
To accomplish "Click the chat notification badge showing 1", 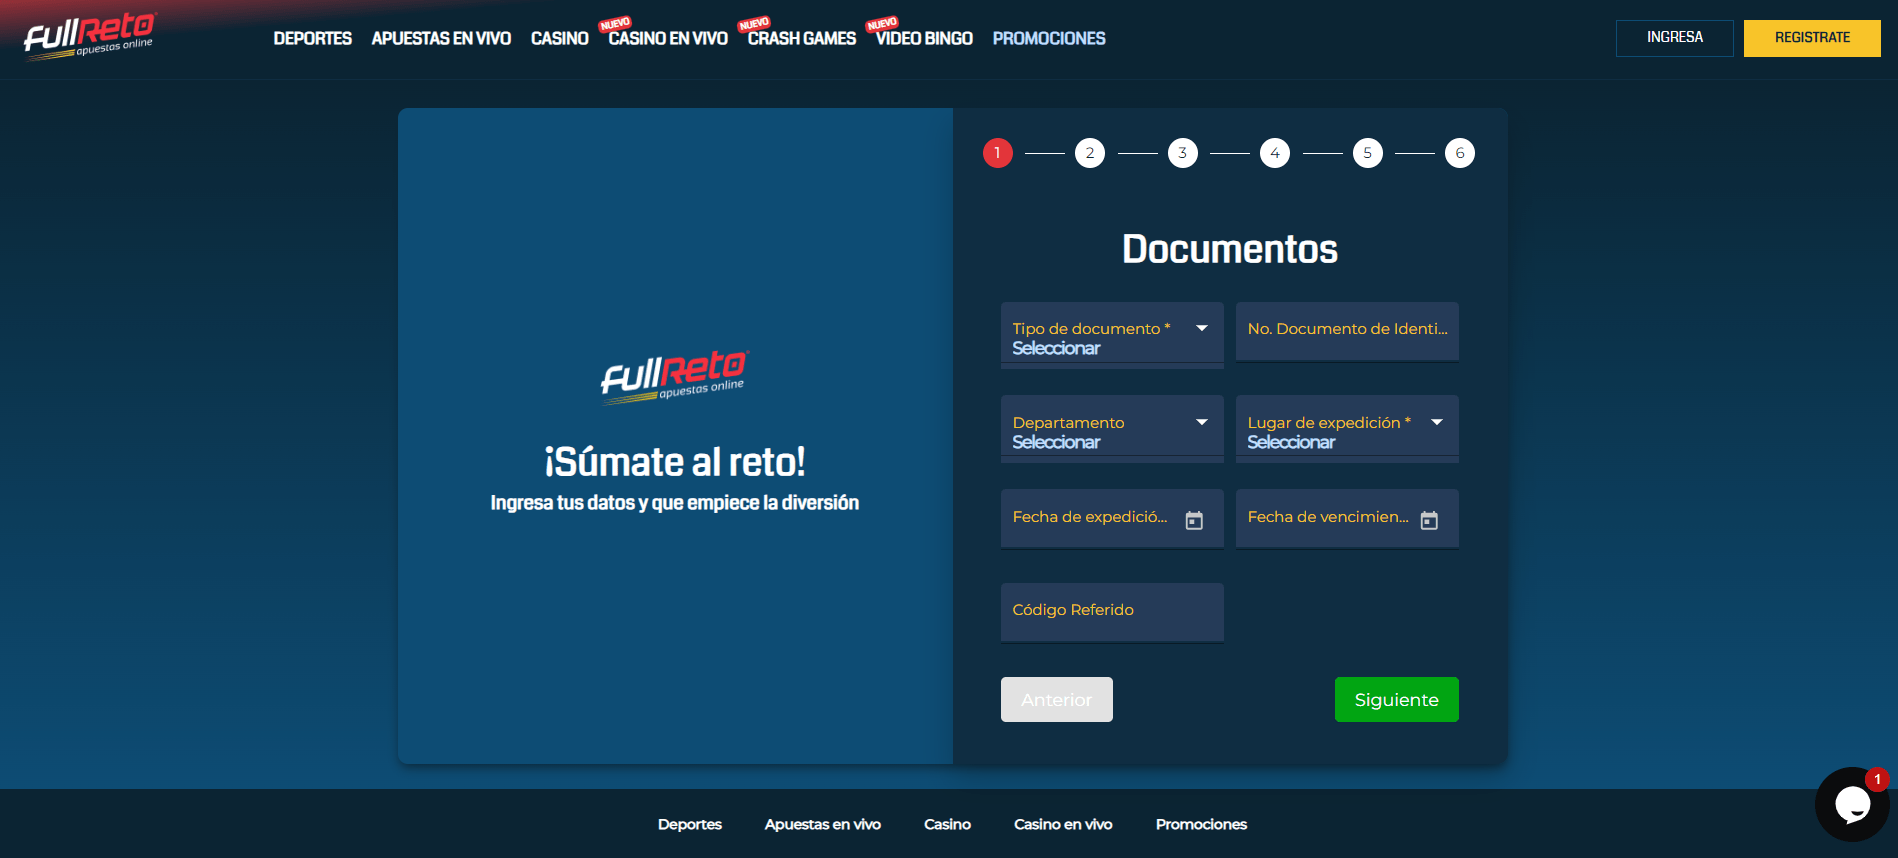I will point(1877,779).
